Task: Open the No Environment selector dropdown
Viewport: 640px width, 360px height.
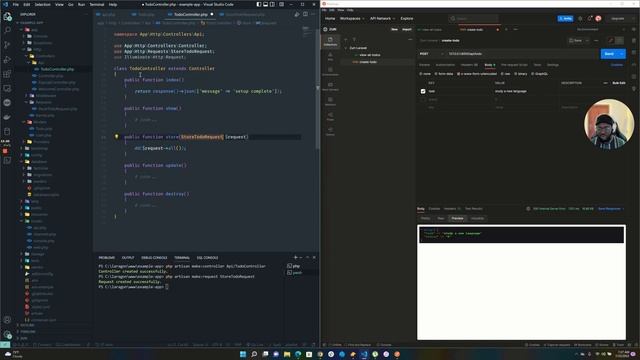Action: point(602,29)
